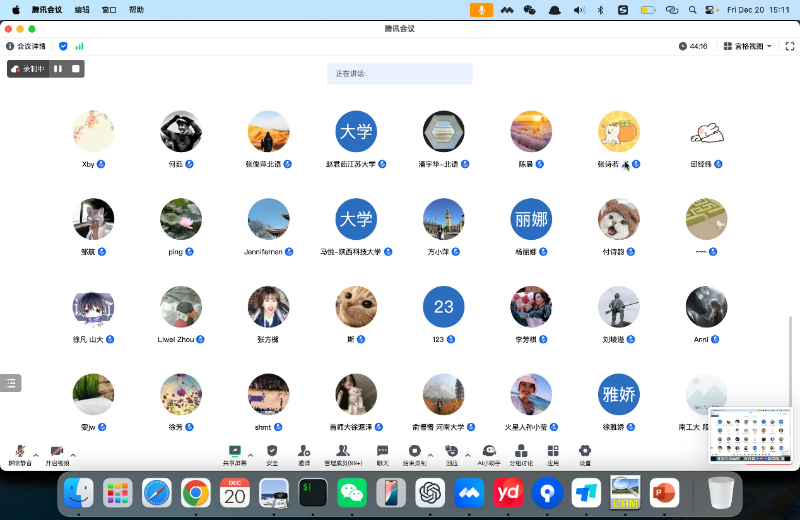Turn on camera with 开启视频

coord(57,455)
